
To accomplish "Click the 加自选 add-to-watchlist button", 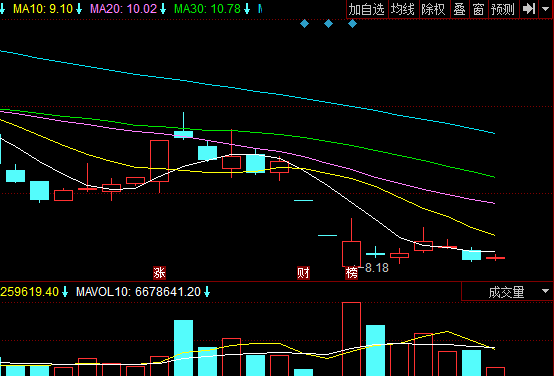I will pos(367,9).
